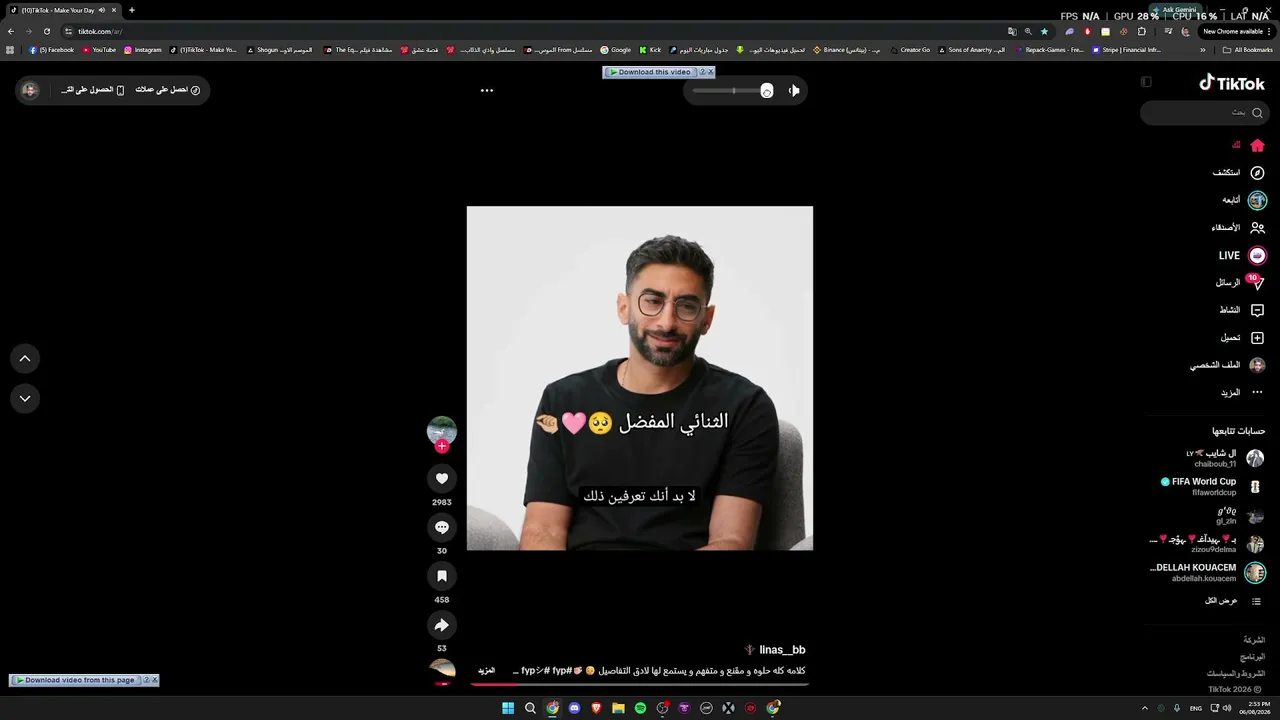Open Discord from the taskbar
The image size is (1280, 720).
[574, 708]
